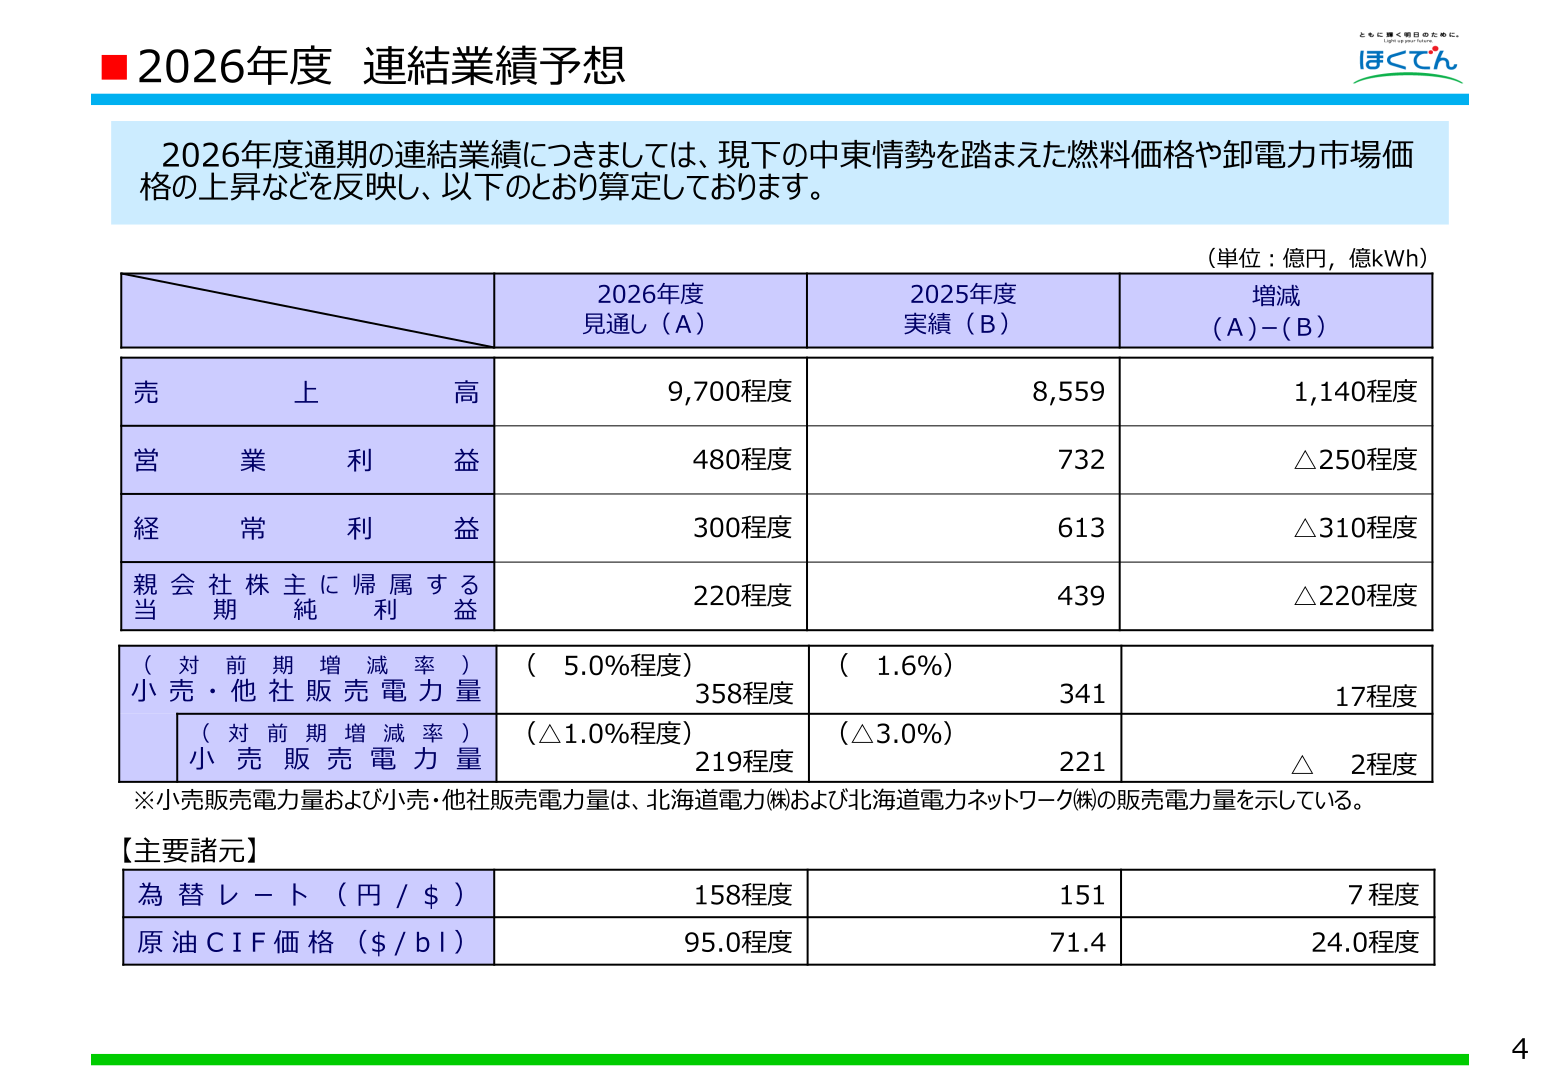Viewport: 1560px width, 1080px height.
Task: Click the '(1.6%)' growth rate
Action: [x=897, y=665]
